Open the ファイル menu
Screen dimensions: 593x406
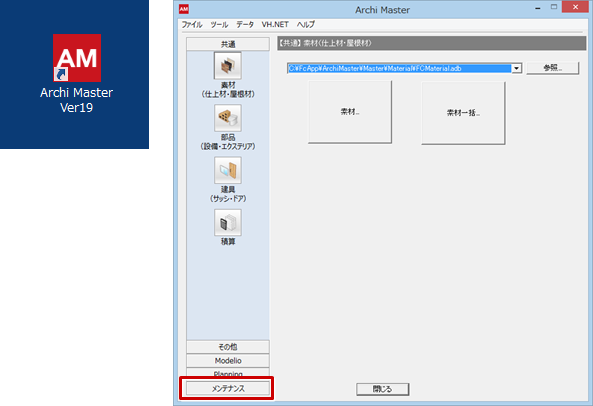pos(192,25)
